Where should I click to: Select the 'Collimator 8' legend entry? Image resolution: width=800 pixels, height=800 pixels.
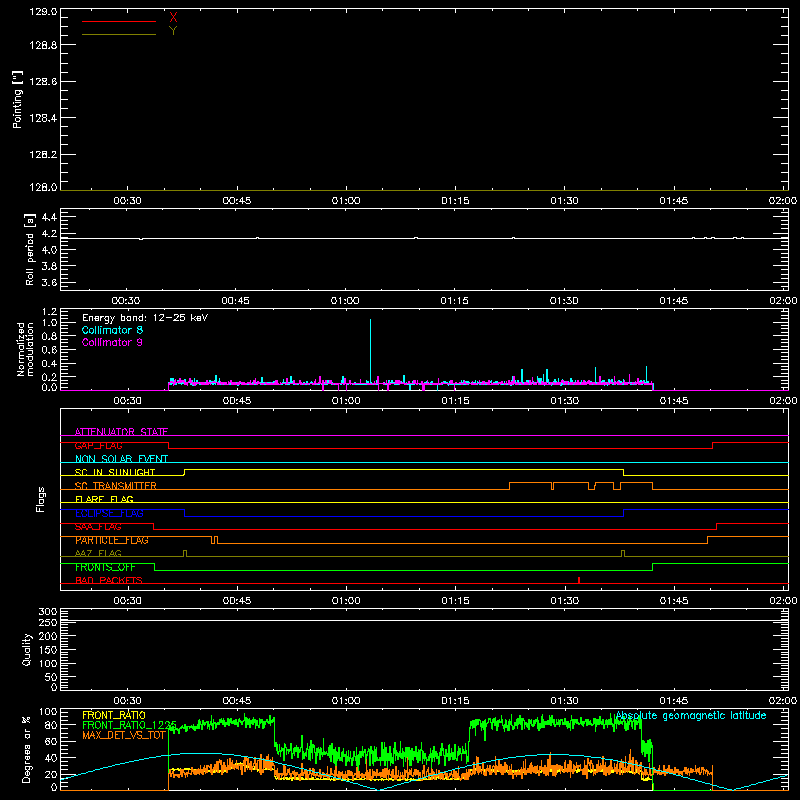[x=112, y=330]
